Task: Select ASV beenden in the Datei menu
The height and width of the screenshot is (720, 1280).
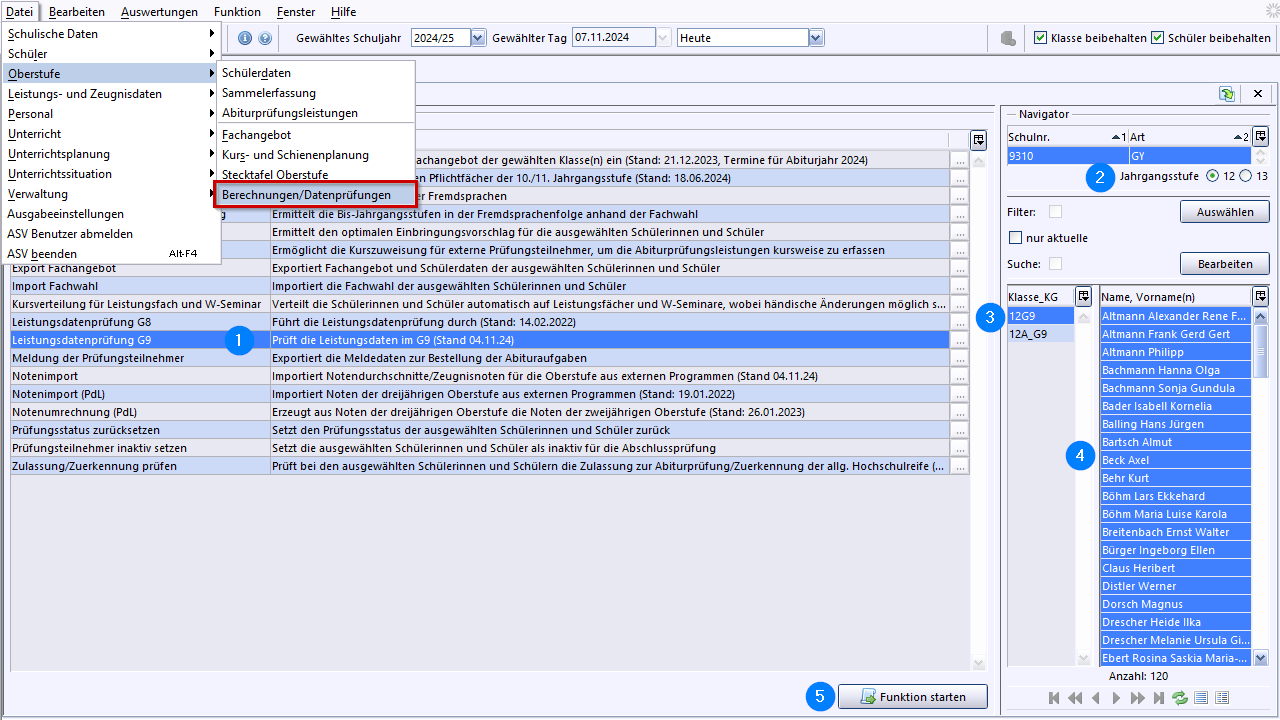Action: click(110, 254)
